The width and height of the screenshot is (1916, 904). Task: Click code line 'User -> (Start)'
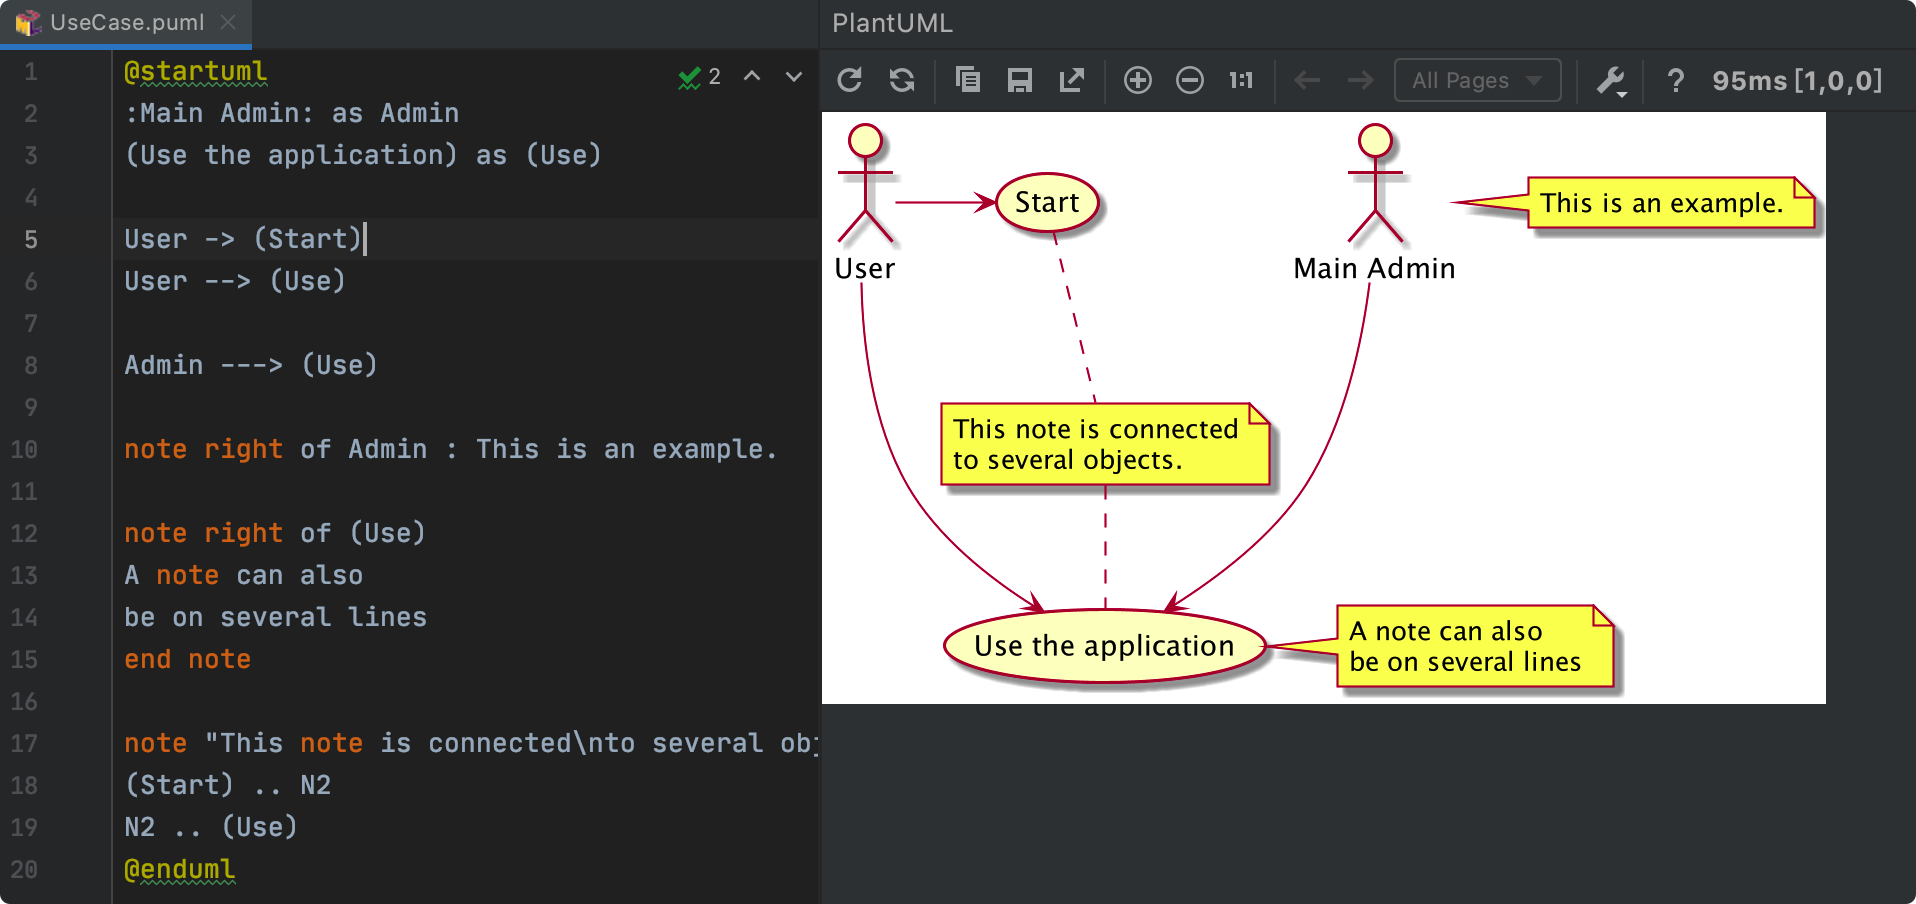242,239
